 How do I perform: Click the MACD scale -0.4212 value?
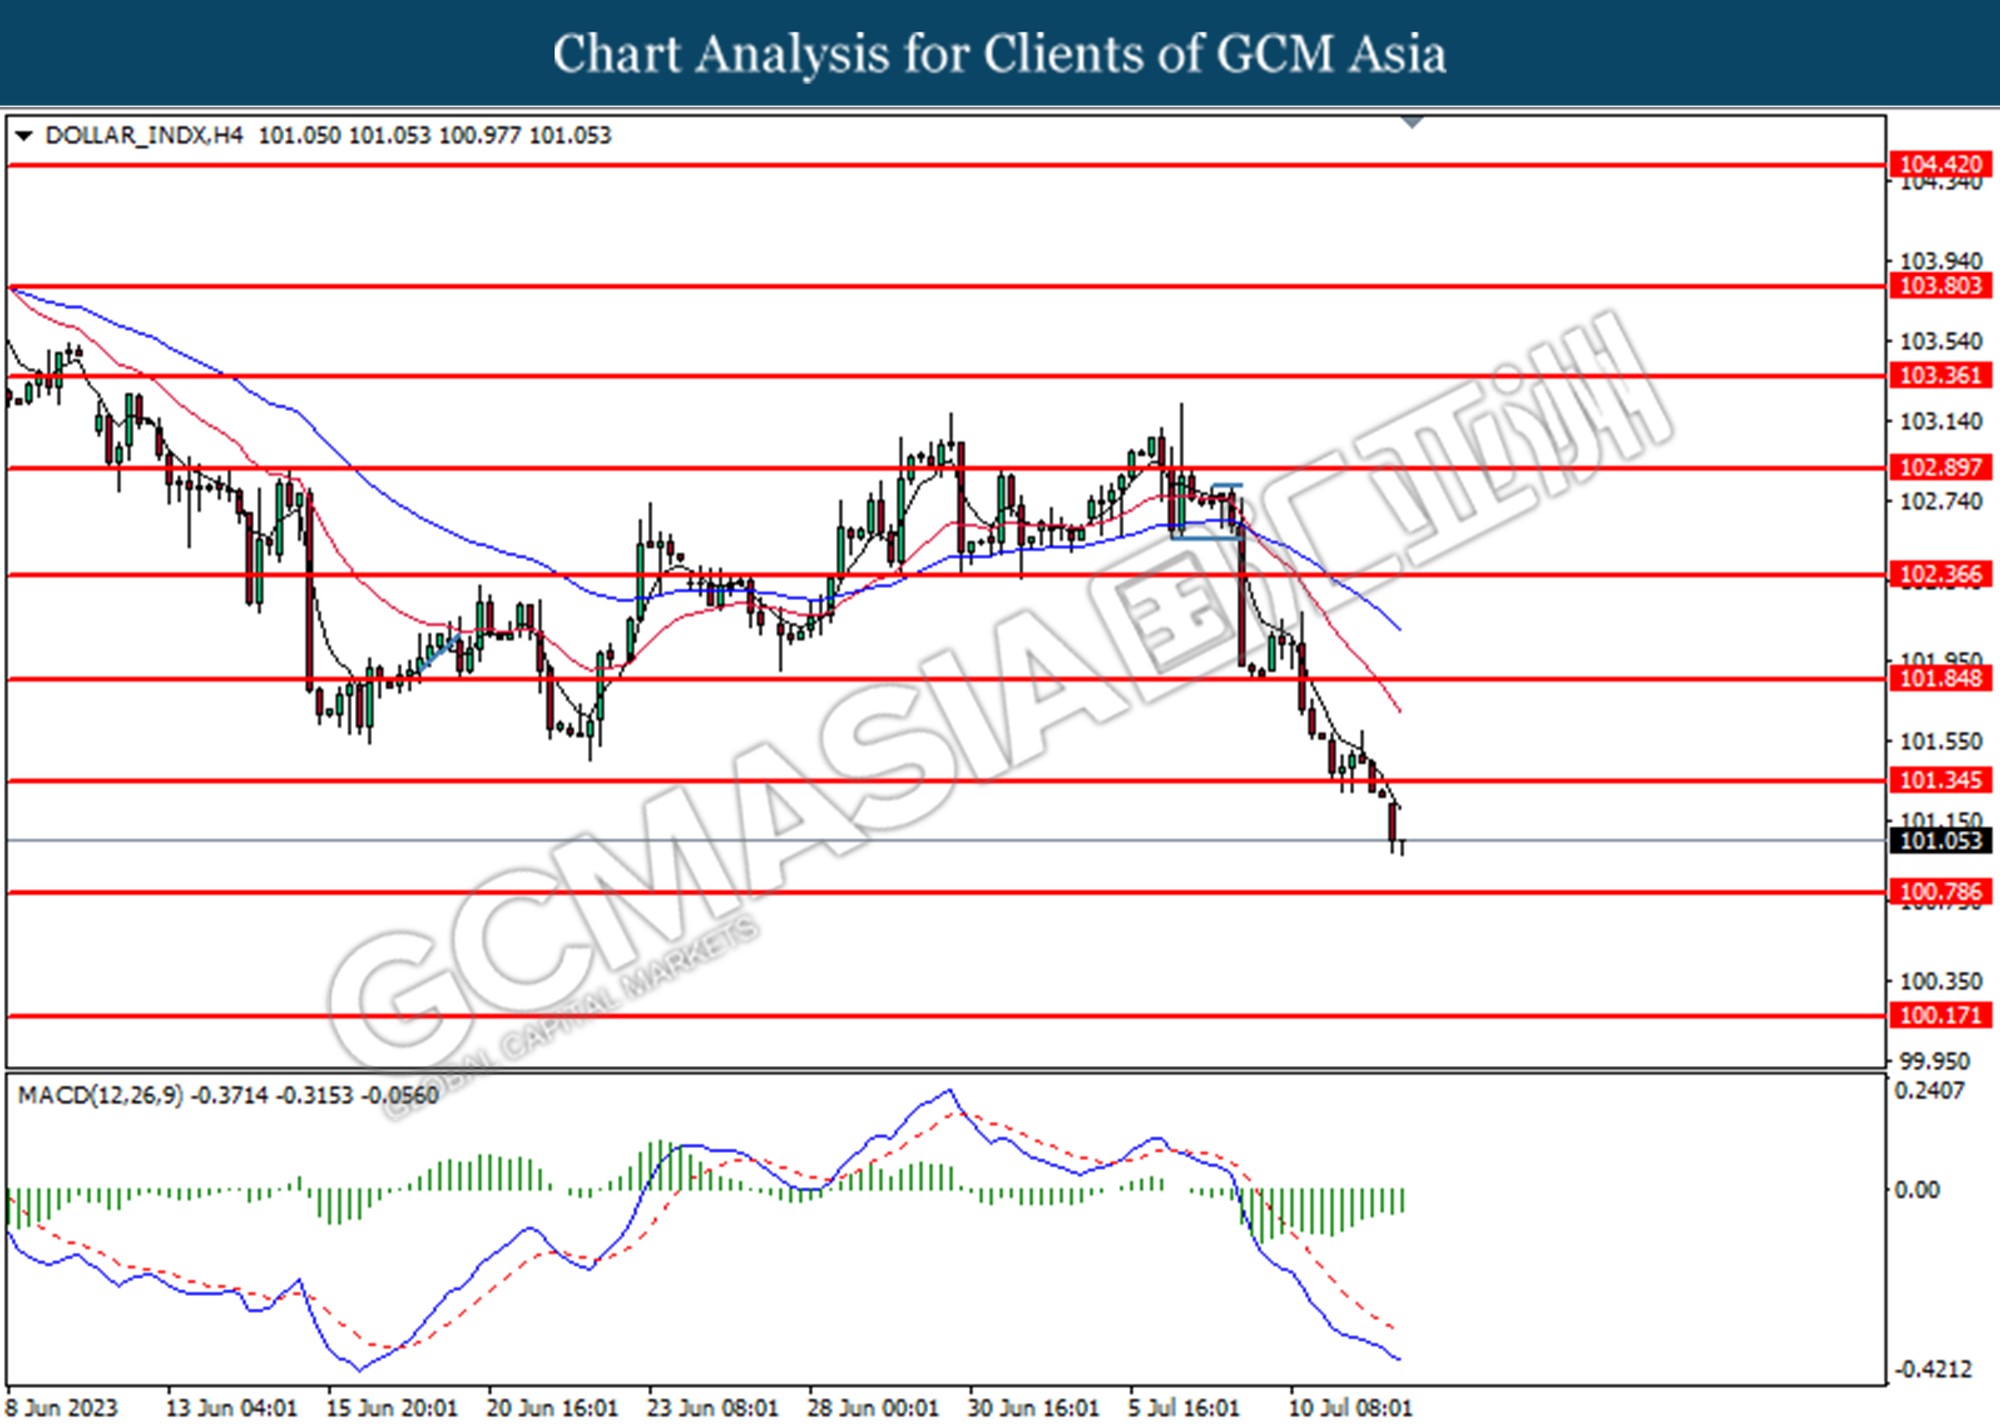[x=1933, y=1370]
